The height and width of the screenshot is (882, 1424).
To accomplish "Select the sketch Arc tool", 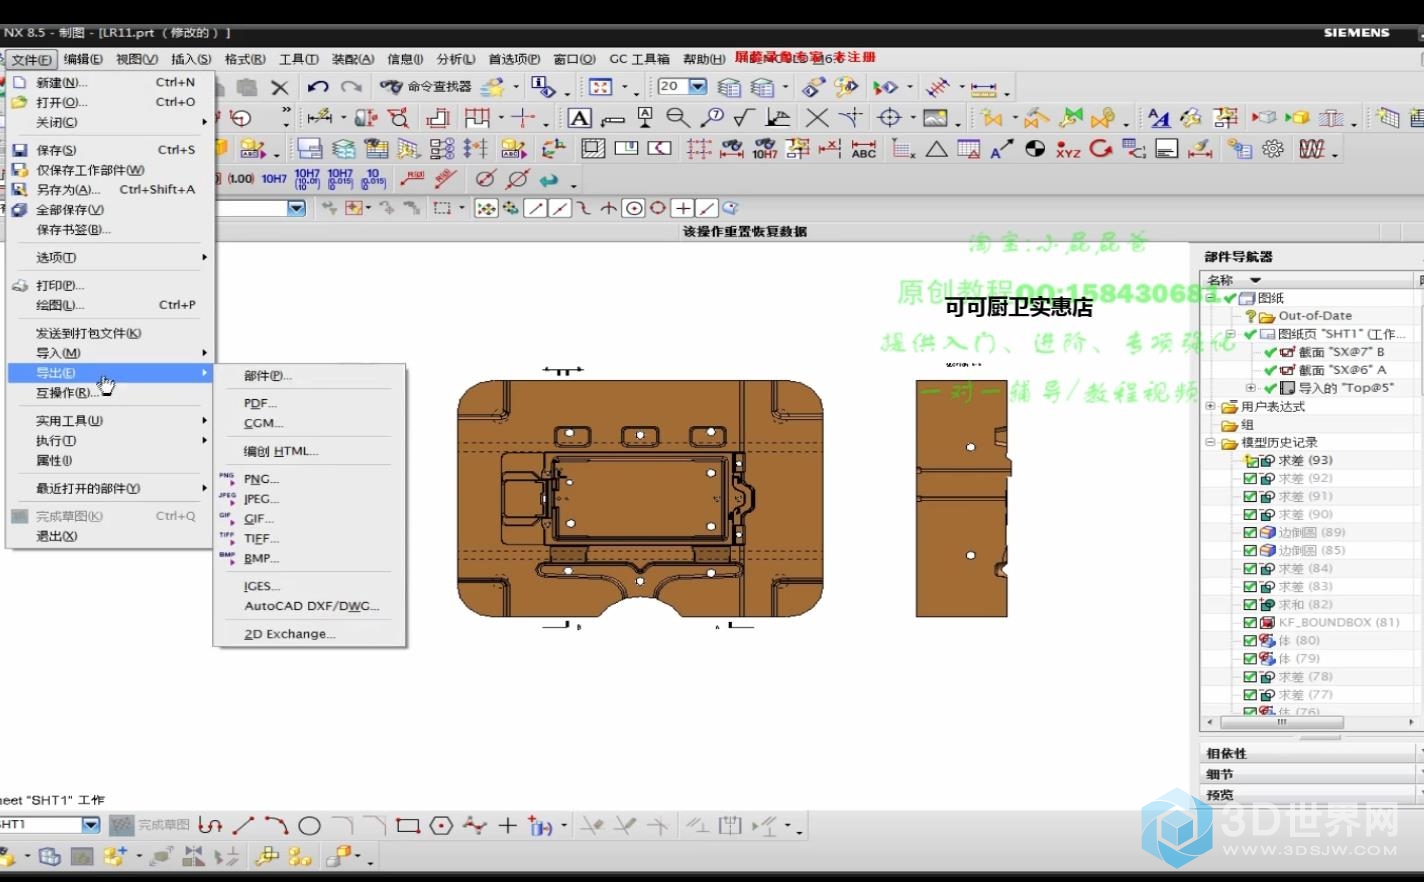I will point(276,826).
